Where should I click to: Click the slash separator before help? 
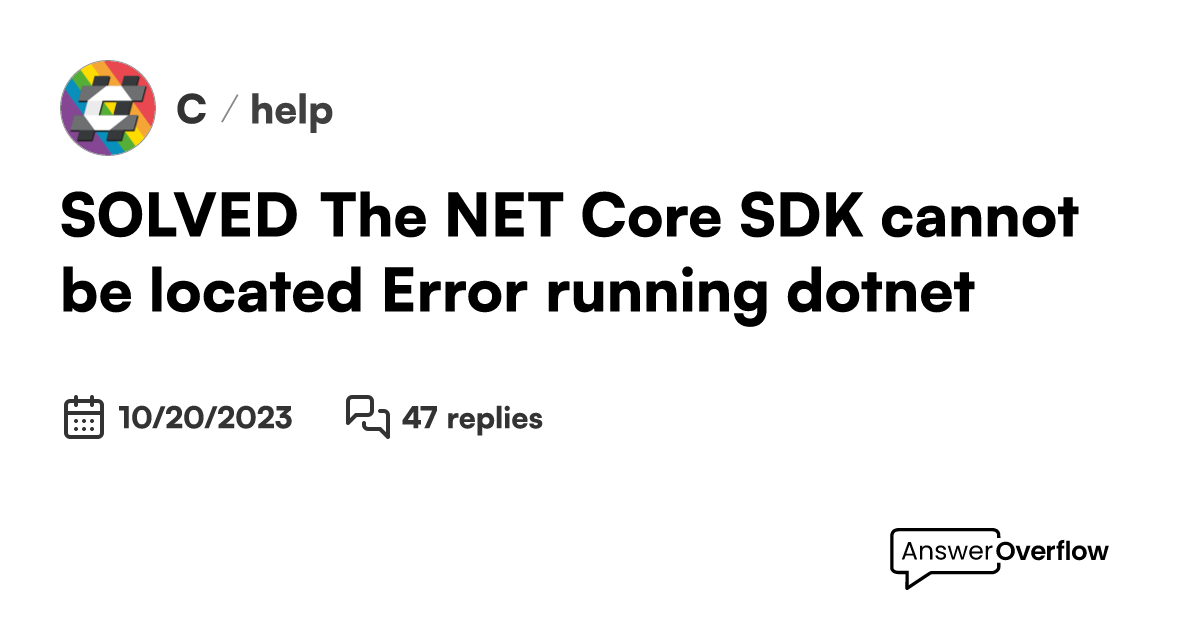click(x=228, y=110)
